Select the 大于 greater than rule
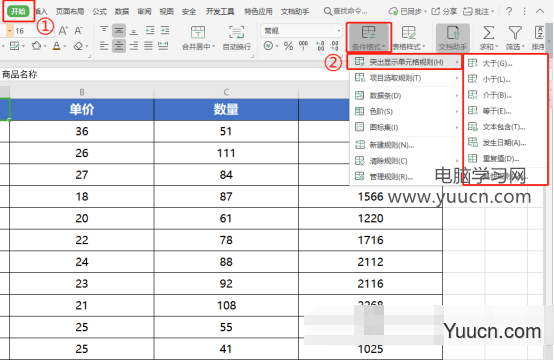Screen dimensions: 554x361 point(505,64)
